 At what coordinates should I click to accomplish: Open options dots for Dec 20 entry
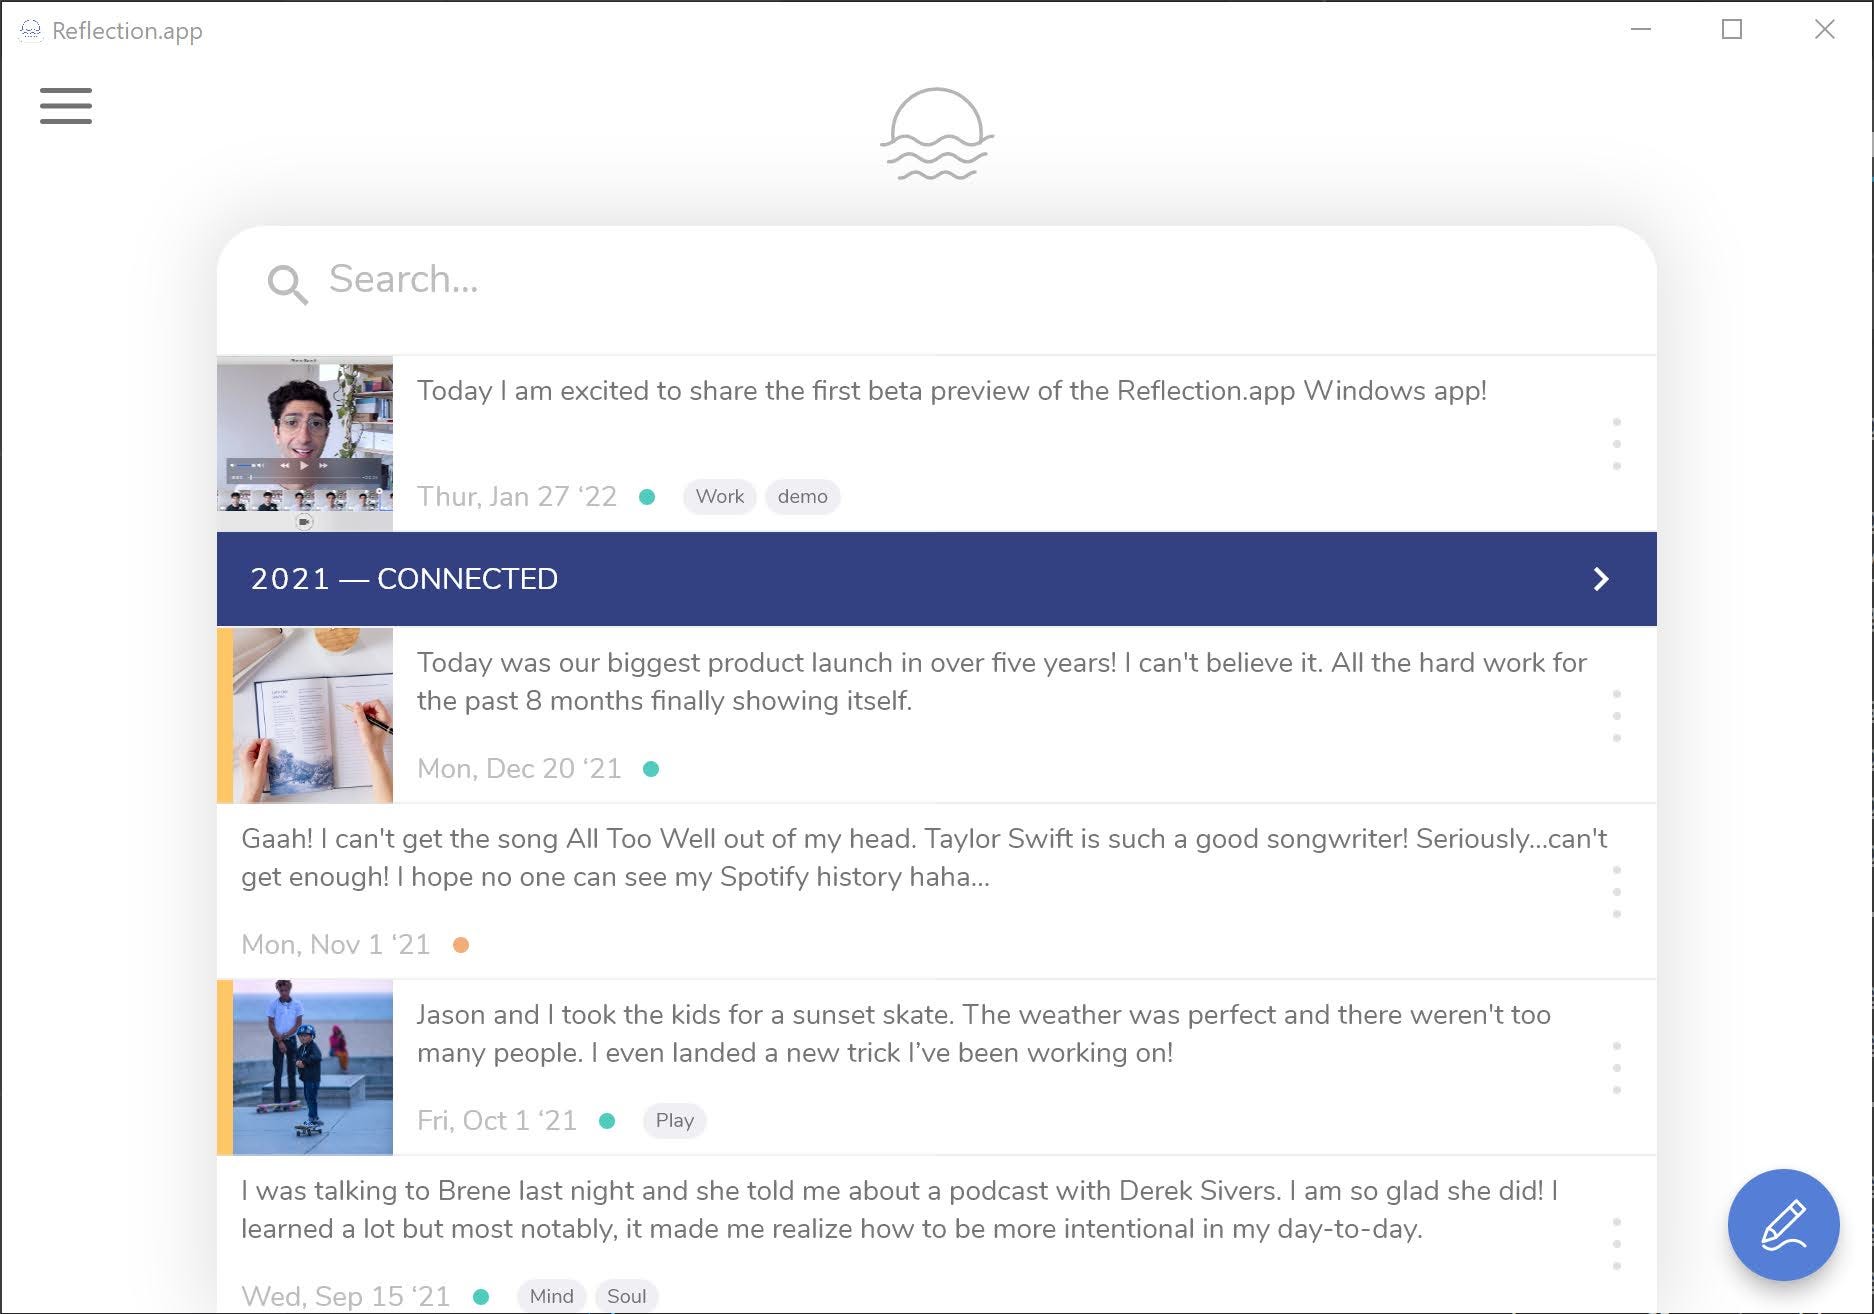pos(1617,716)
